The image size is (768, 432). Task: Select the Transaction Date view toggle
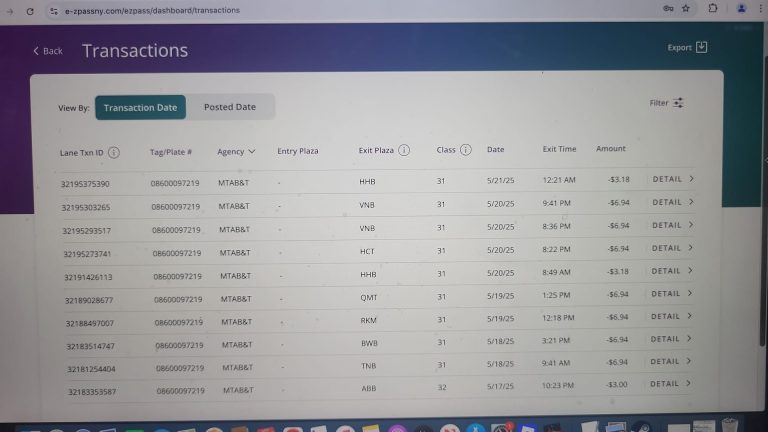[x=140, y=108]
